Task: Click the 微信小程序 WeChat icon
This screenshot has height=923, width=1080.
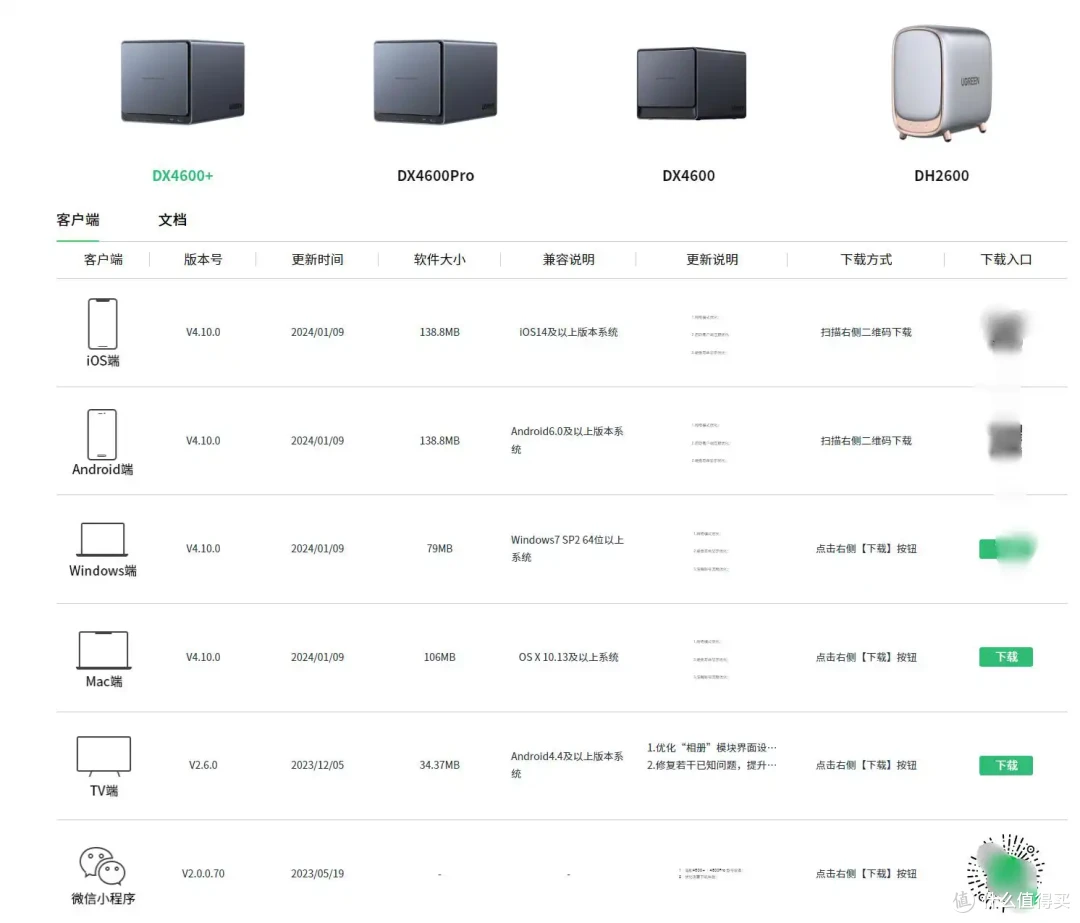Action: coord(103,866)
